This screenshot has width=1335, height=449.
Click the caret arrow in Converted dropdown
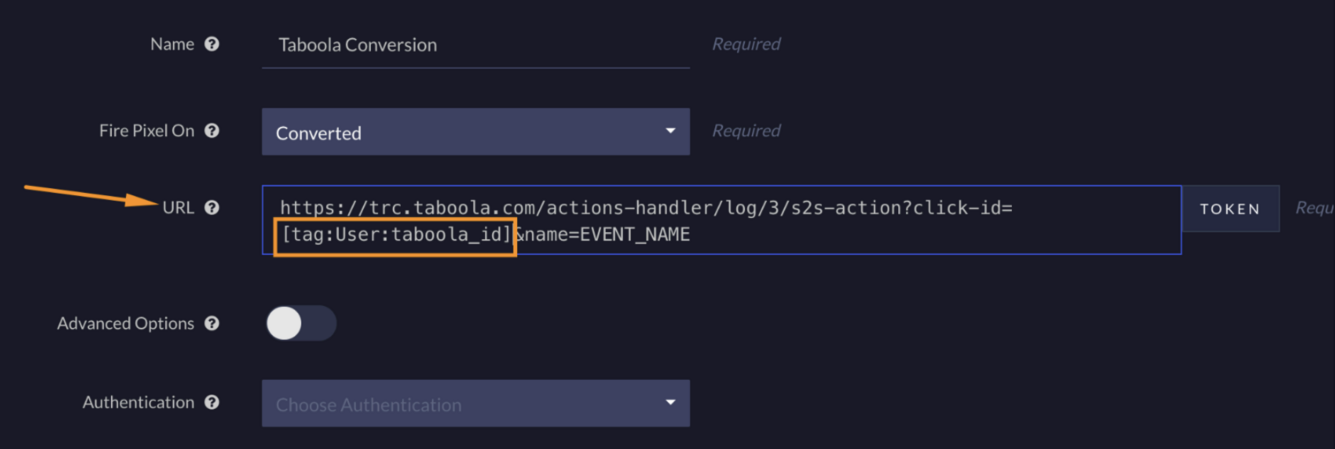coord(670,131)
